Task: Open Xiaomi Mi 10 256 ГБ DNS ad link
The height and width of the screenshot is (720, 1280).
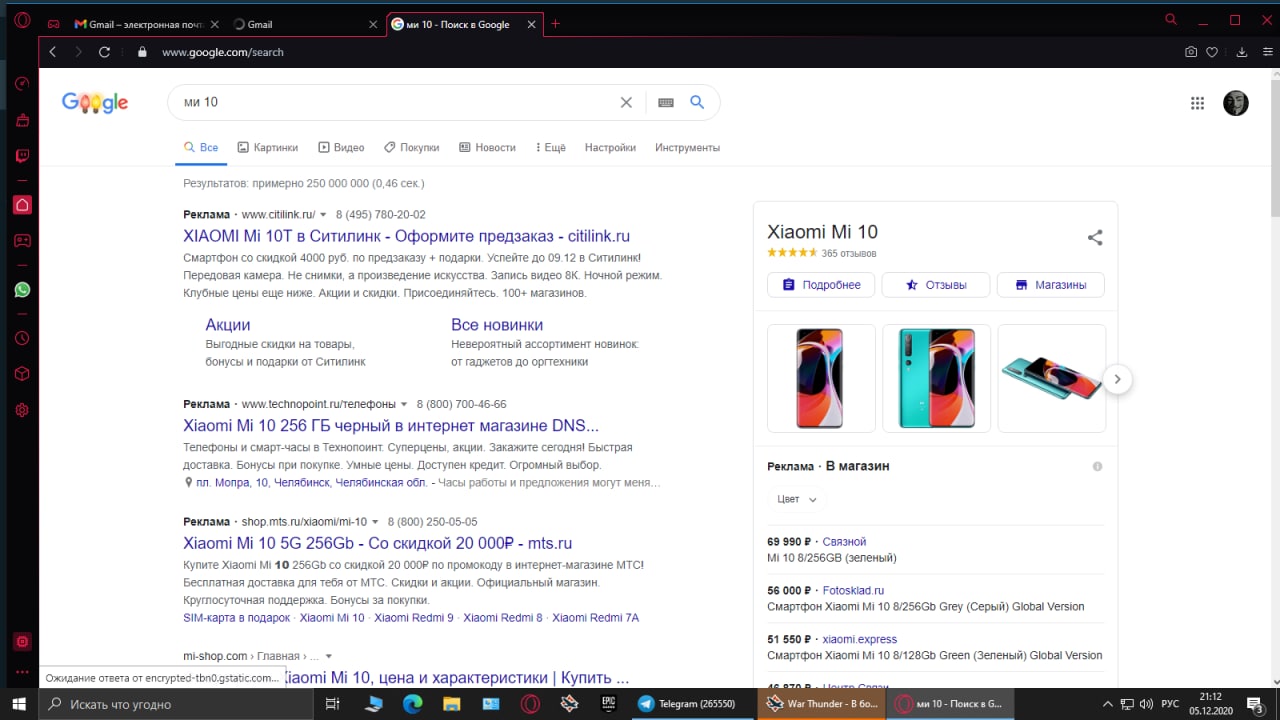Action: click(391, 426)
